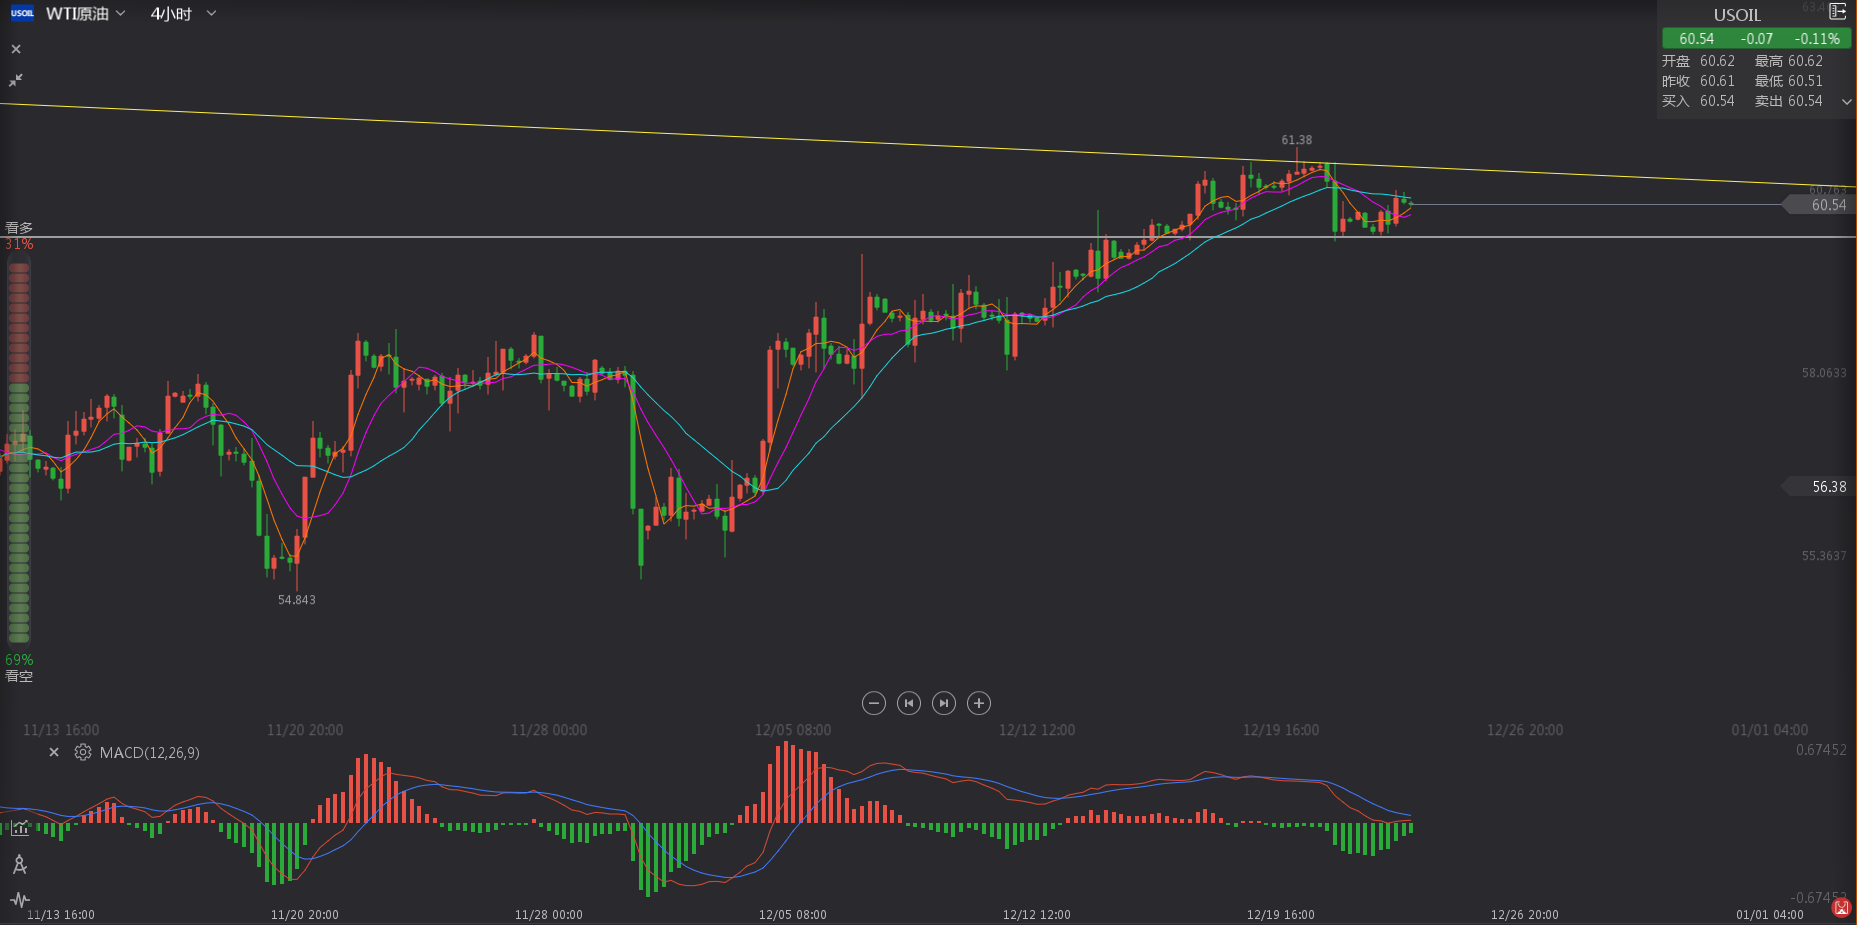The width and height of the screenshot is (1857, 925).
Task: Click the 60.54 current price label on axis
Action: [x=1822, y=205]
